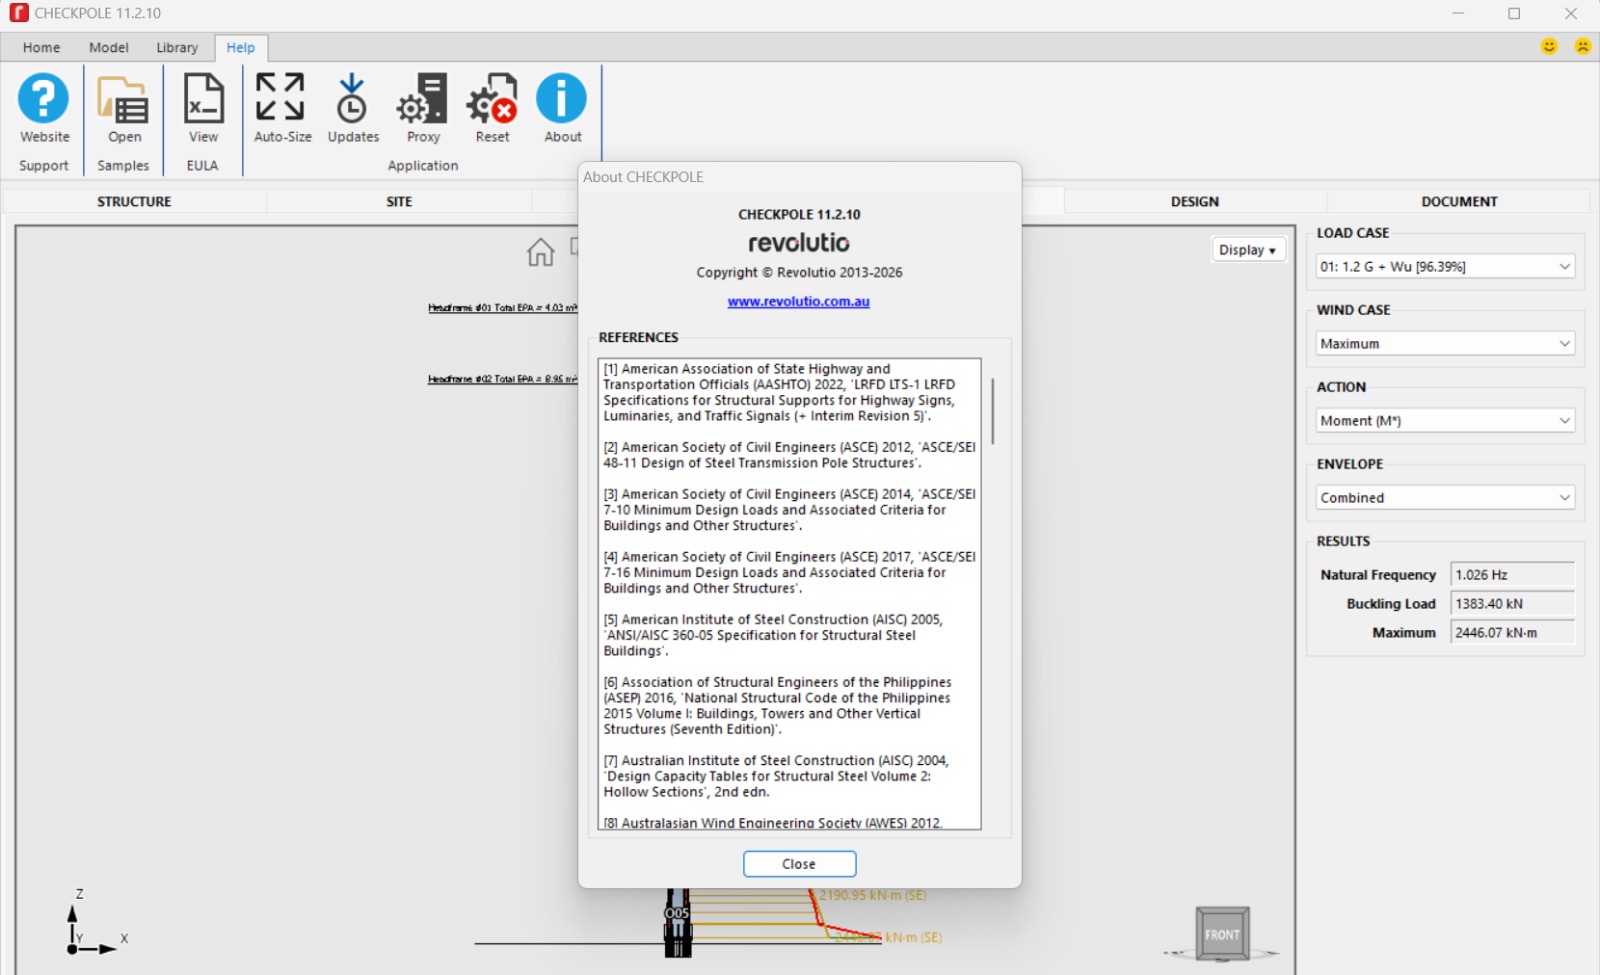This screenshot has width=1600, height=975.
Task: Open the SITE section tab
Action: click(x=399, y=201)
